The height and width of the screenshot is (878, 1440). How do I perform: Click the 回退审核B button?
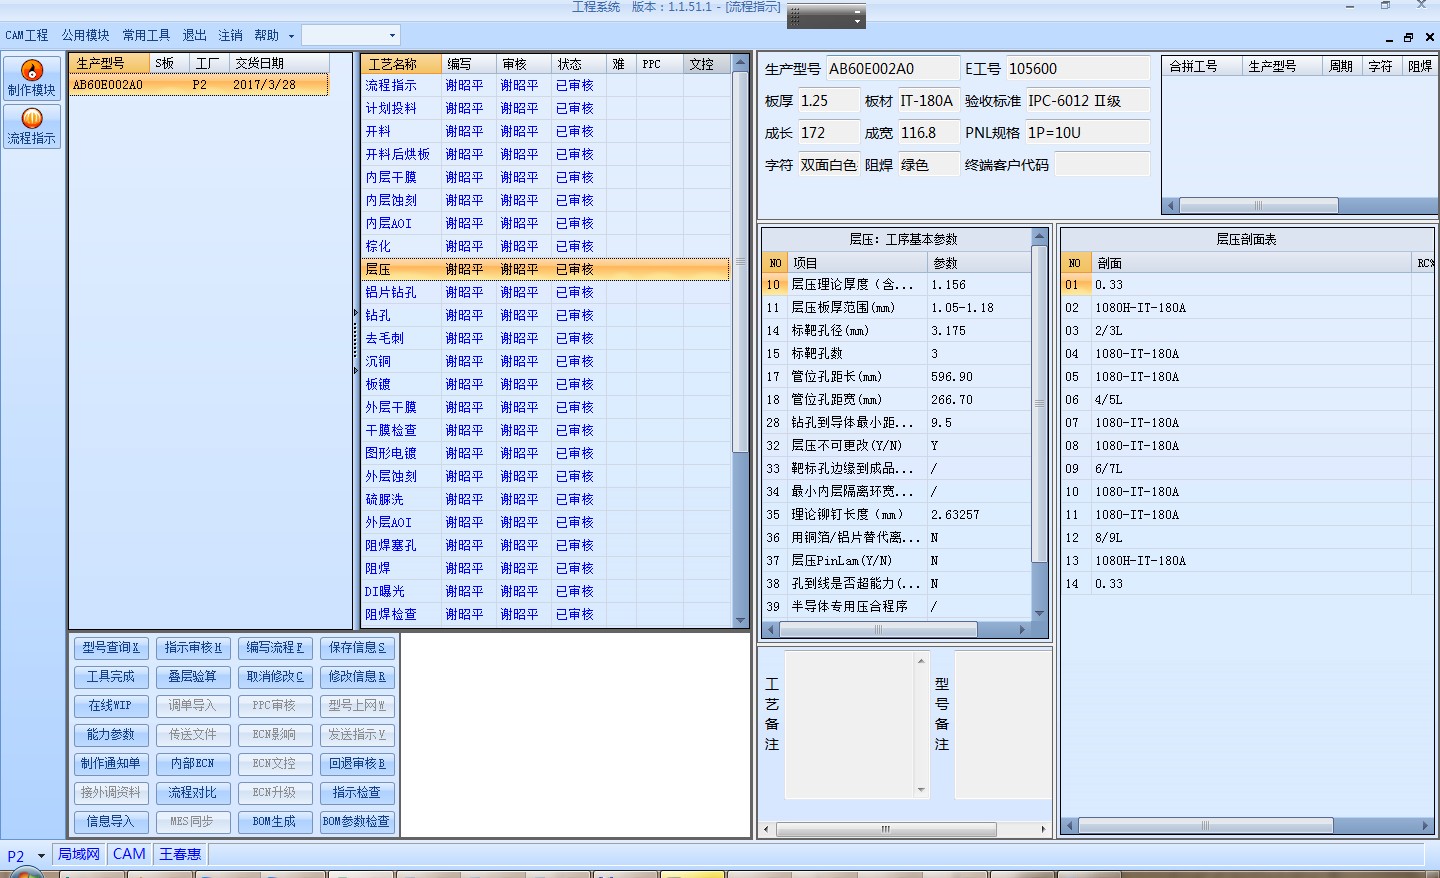tap(357, 764)
